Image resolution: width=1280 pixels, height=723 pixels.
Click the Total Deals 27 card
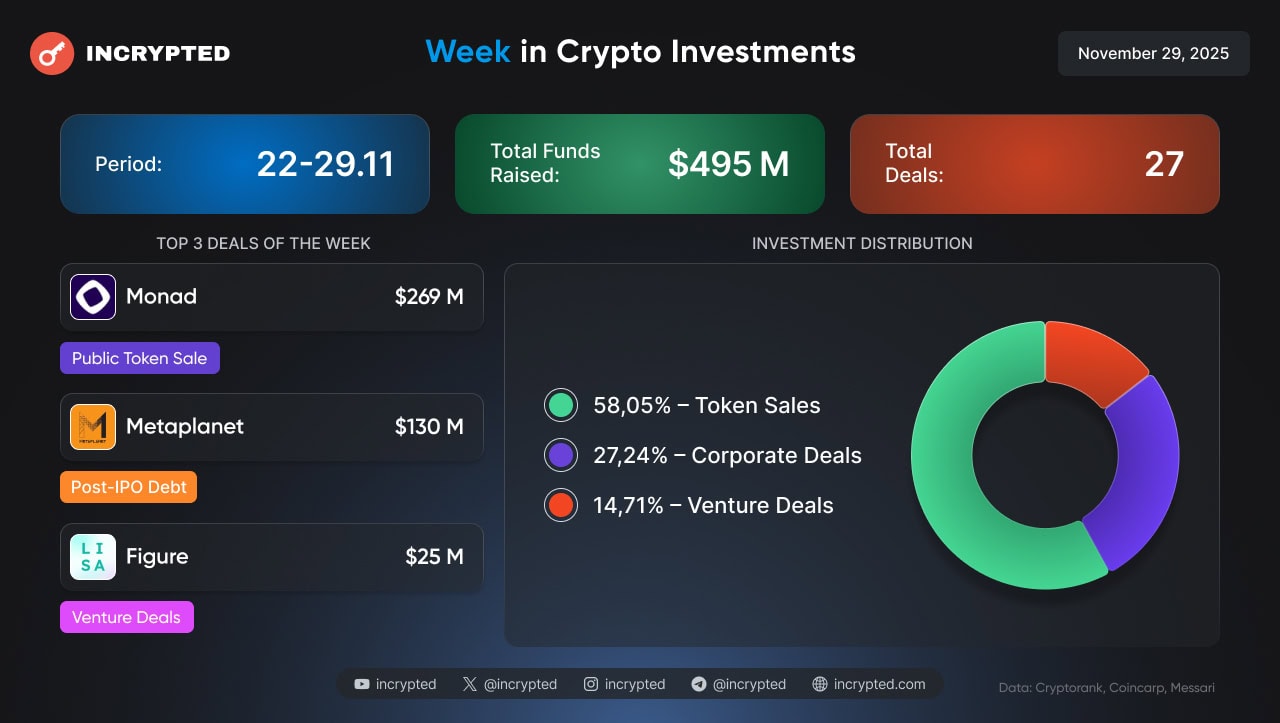coord(1034,164)
